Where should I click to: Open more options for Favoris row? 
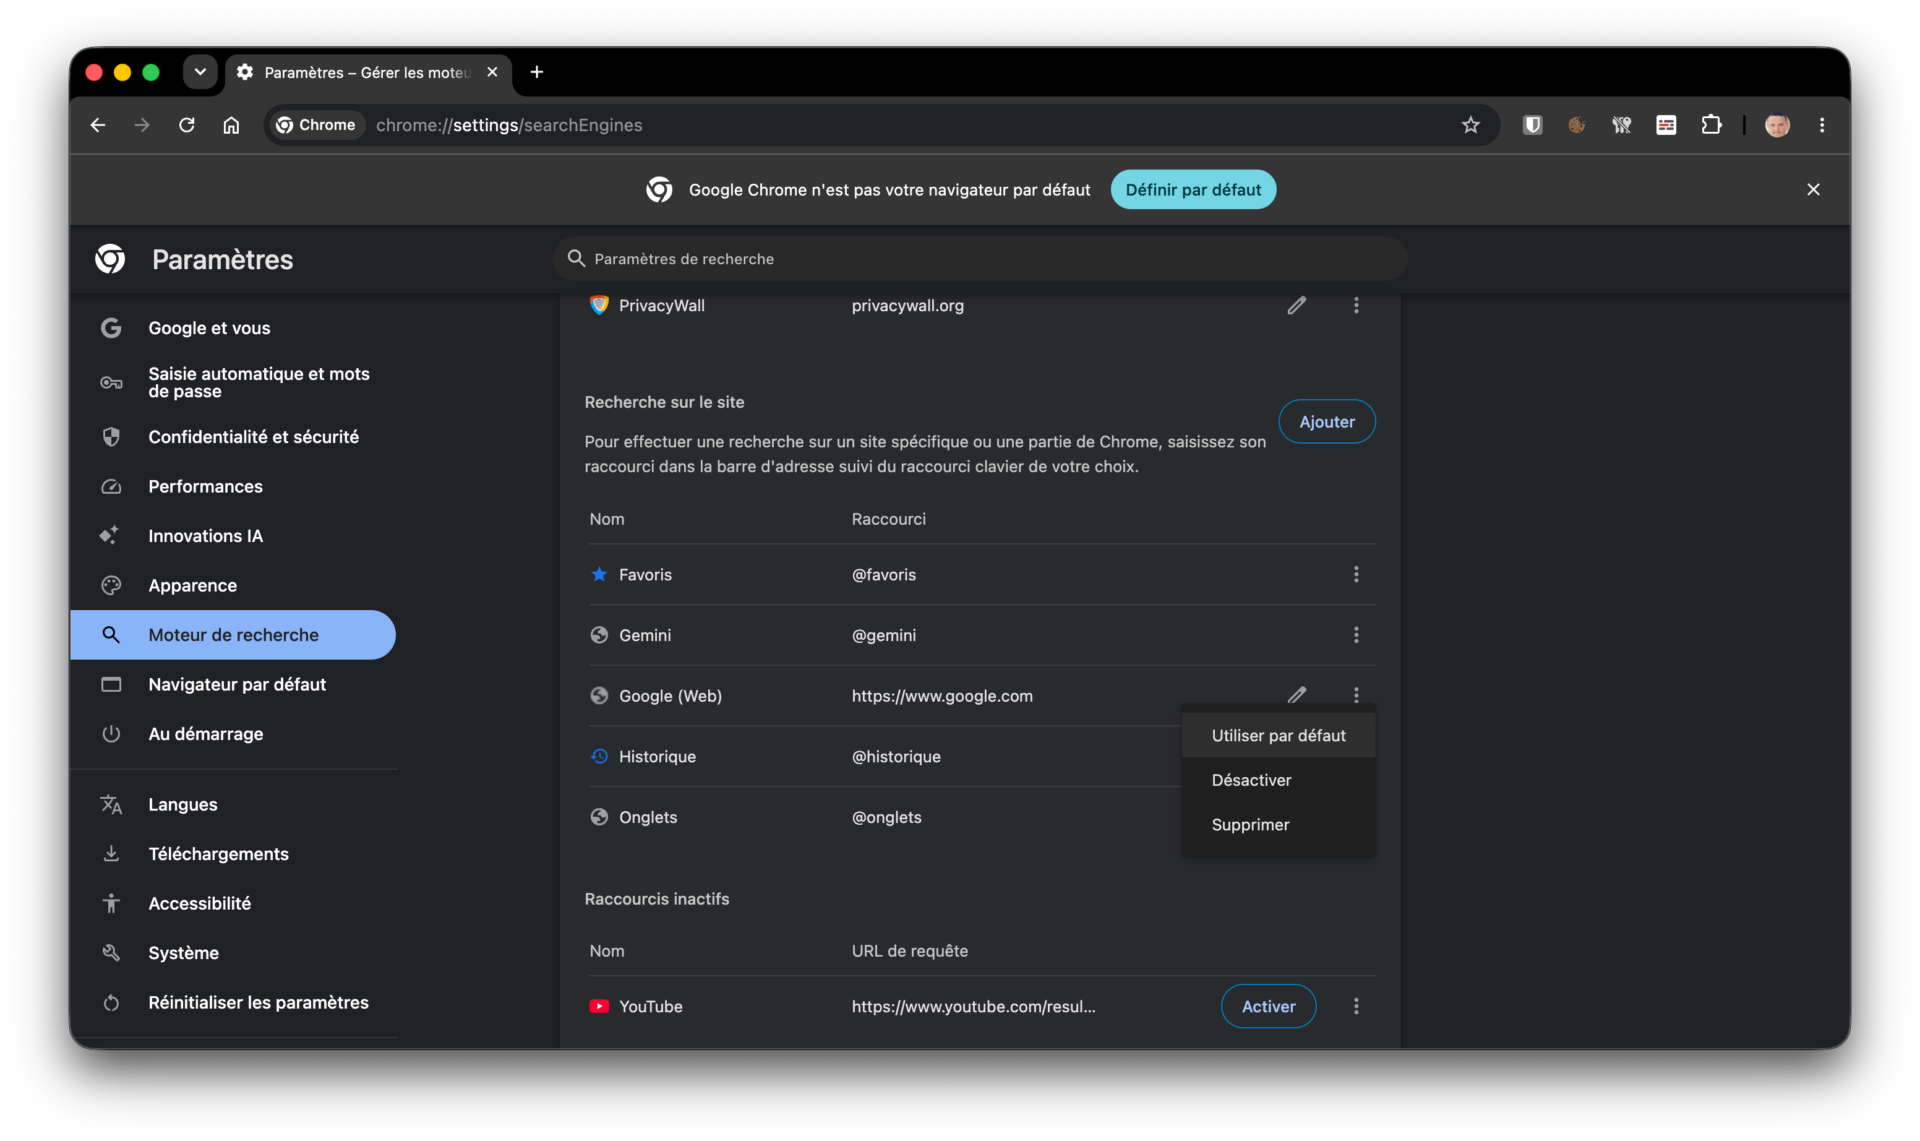pos(1356,574)
